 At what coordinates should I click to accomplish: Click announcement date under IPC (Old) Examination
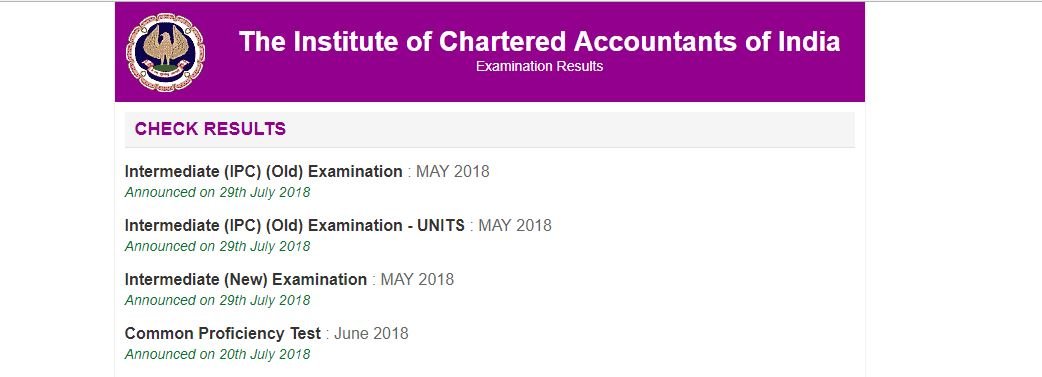217,193
